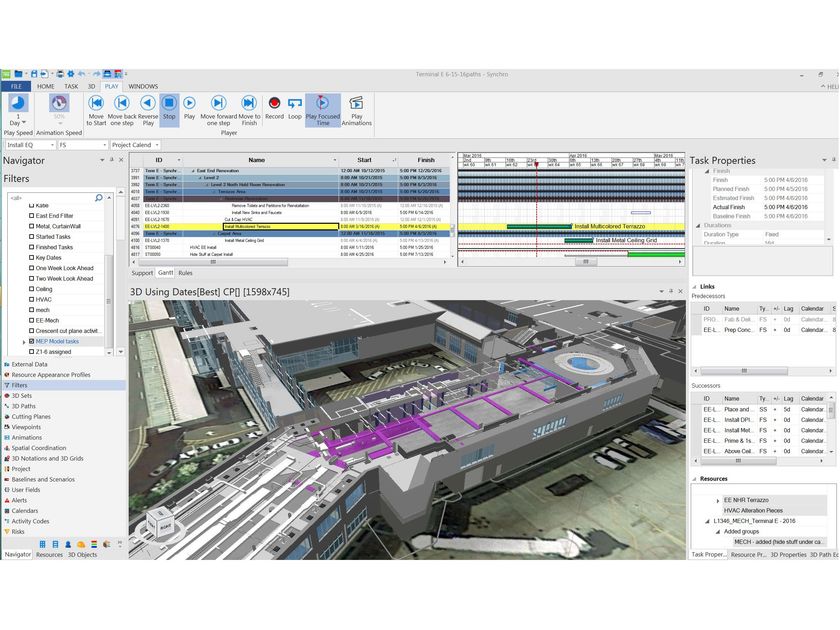Image resolution: width=840 pixels, height=630 pixels.
Task: Select the Support tab below Gantt
Action: point(142,273)
